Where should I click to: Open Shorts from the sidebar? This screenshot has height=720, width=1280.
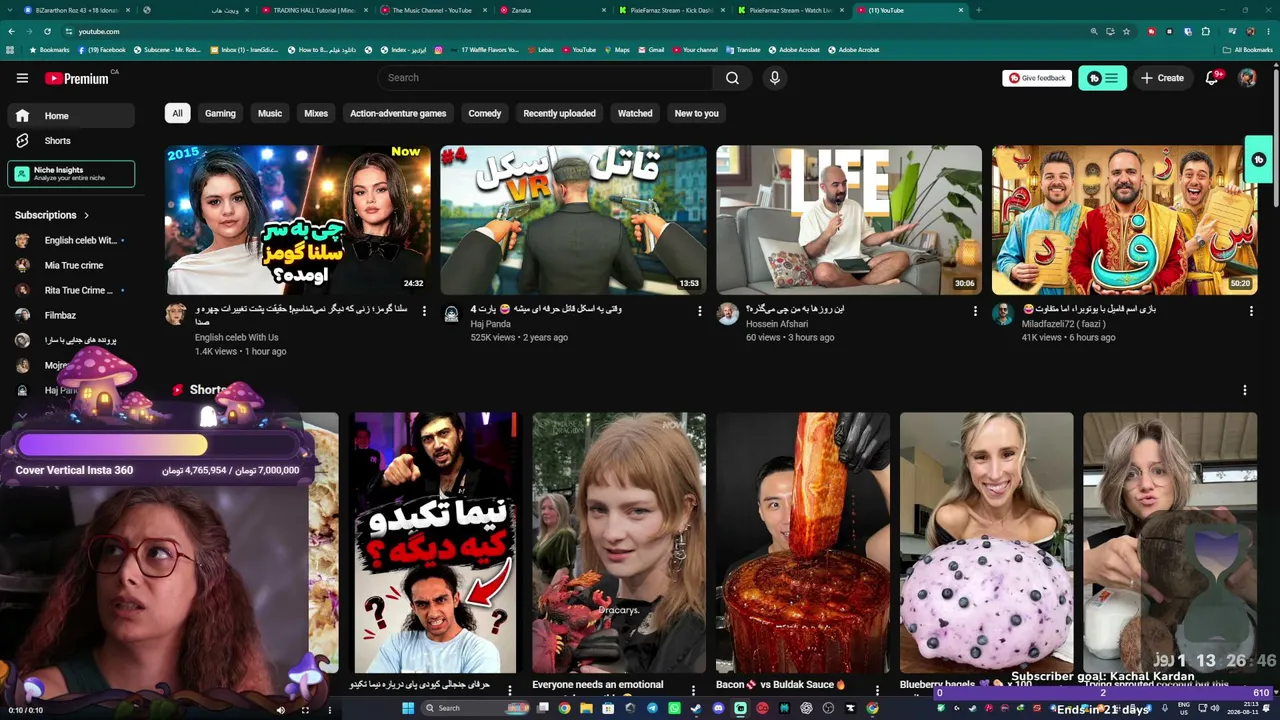coord(70,141)
